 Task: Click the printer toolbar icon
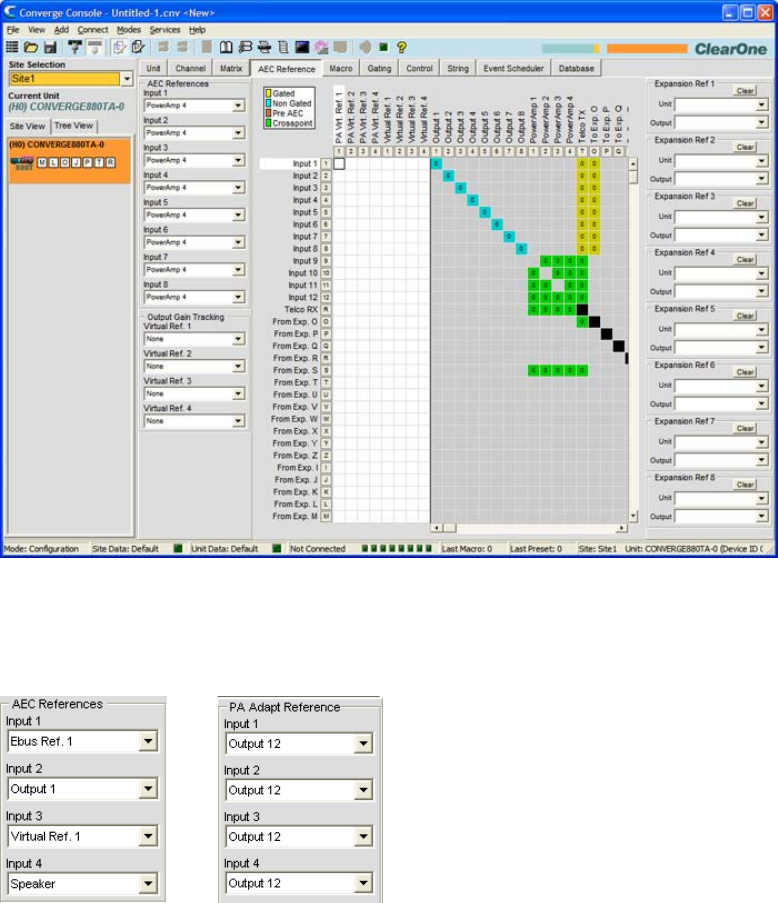click(x=264, y=47)
